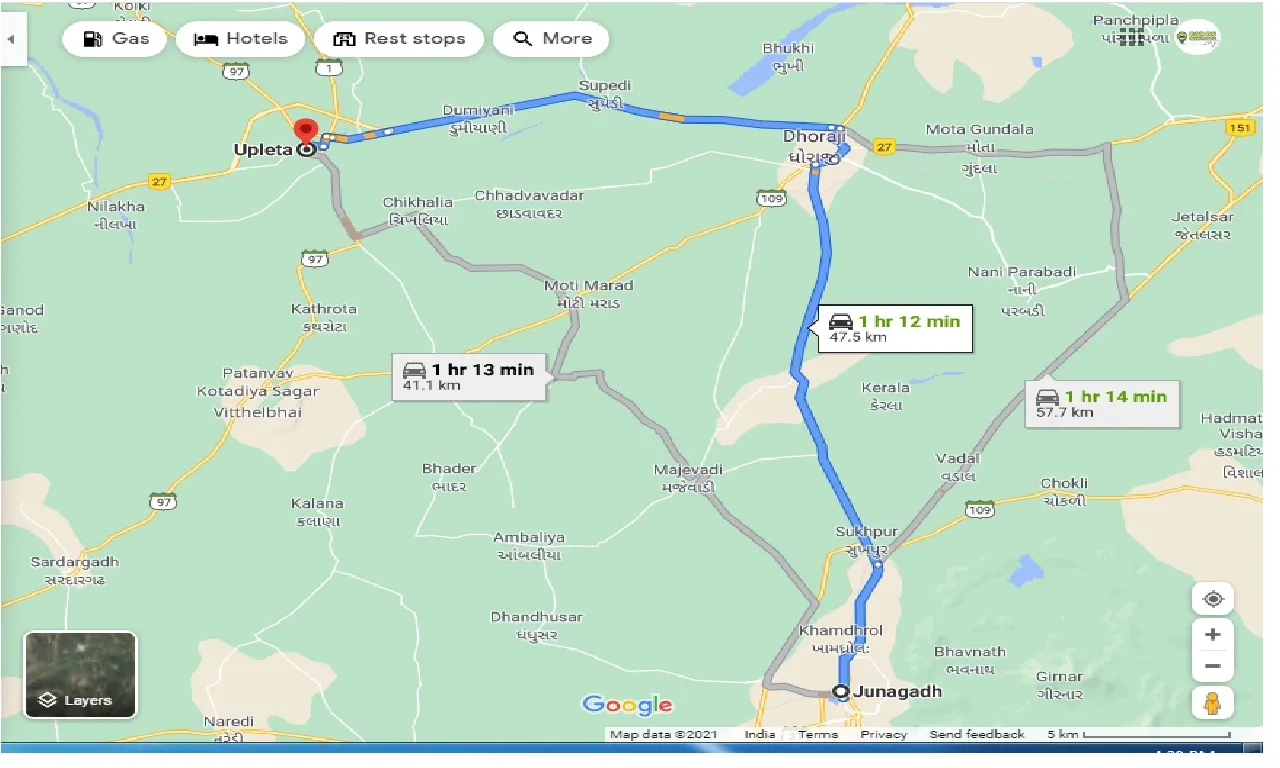Choose the 1 hr 13 min alternate route

click(469, 377)
